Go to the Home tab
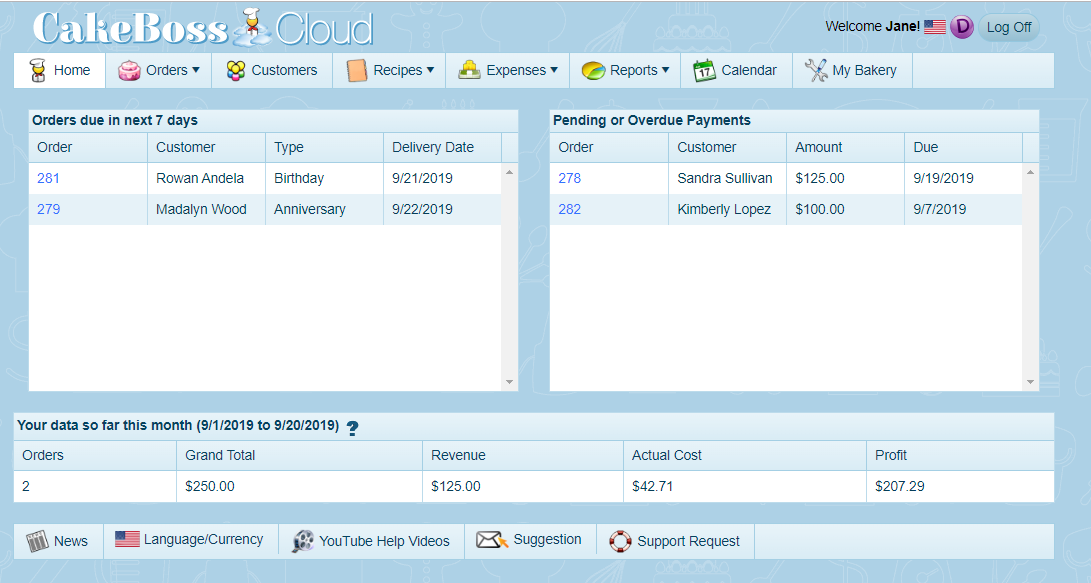Viewport: 1091px width, 583px height. point(60,70)
